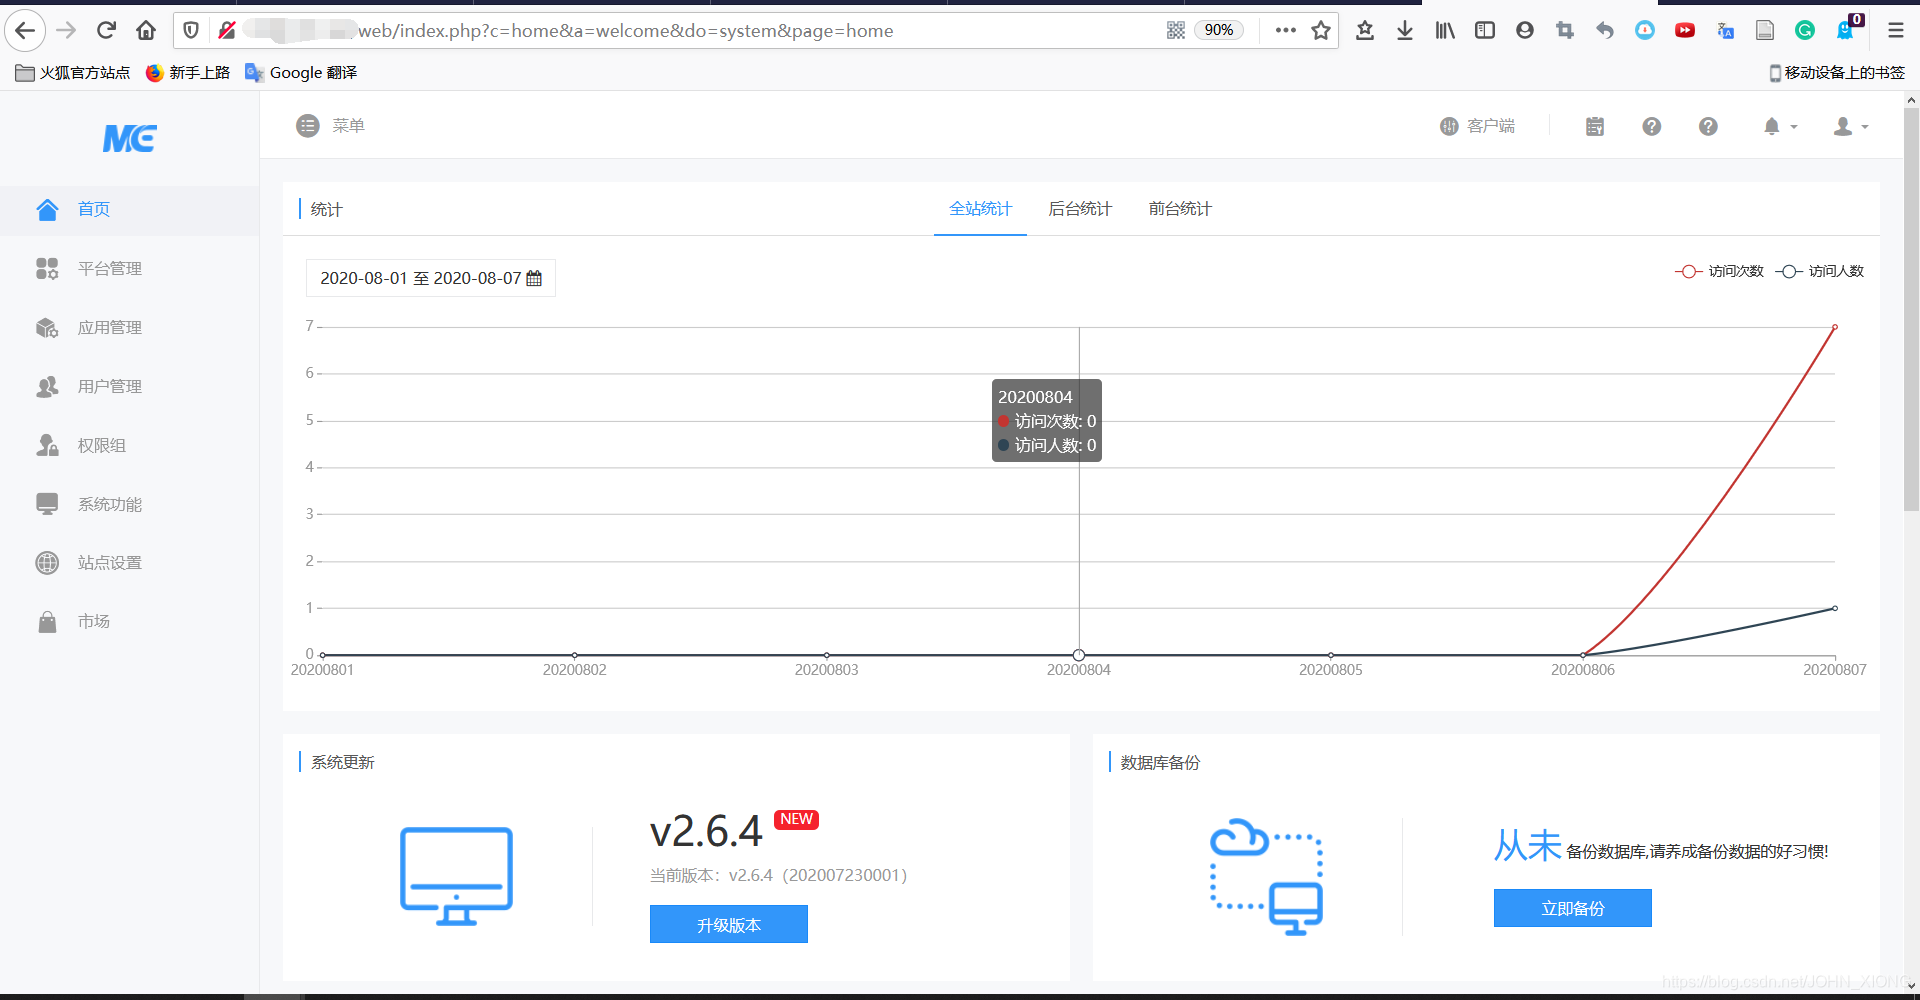Bookmark this page with the star icon
1920x1000 pixels.
(1321, 30)
